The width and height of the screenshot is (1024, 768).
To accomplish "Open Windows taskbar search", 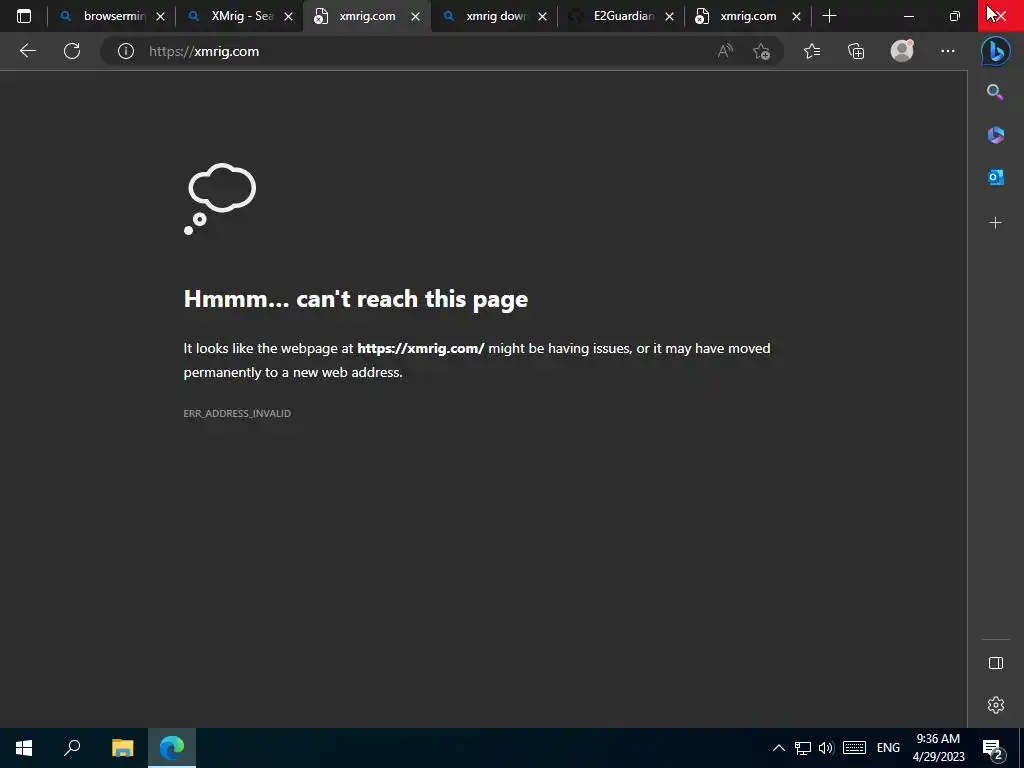I will pyautogui.click(x=72, y=748).
